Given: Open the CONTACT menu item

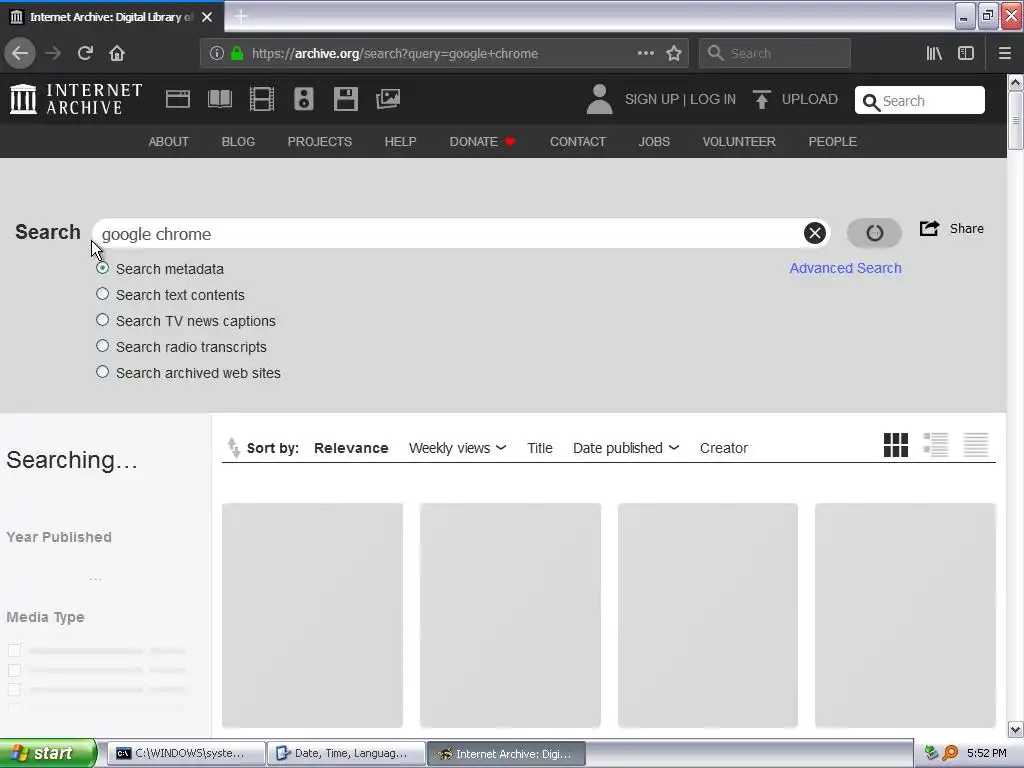Looking at the screenshot, I should tap(578, 142).
